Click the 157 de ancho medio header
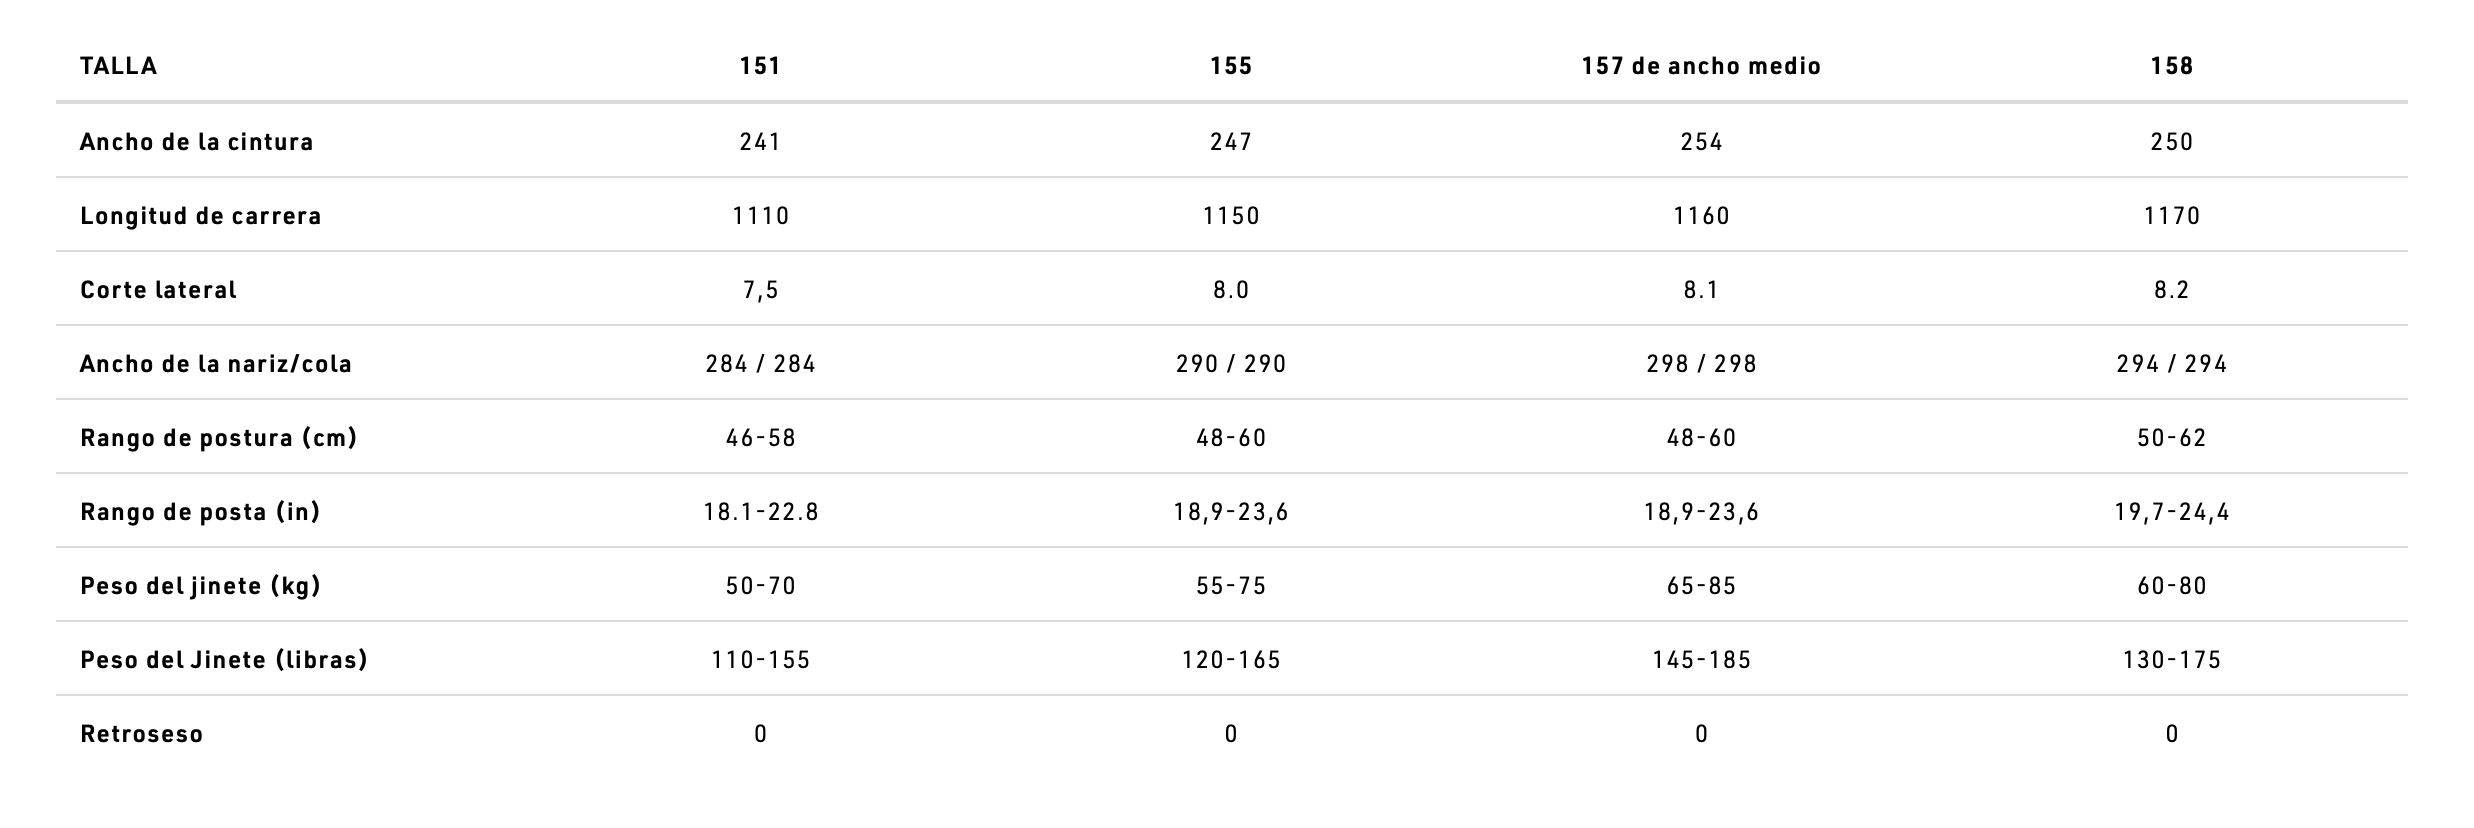The height and width of the screenshot is (828, 2474). click(x=1701, y=66)
